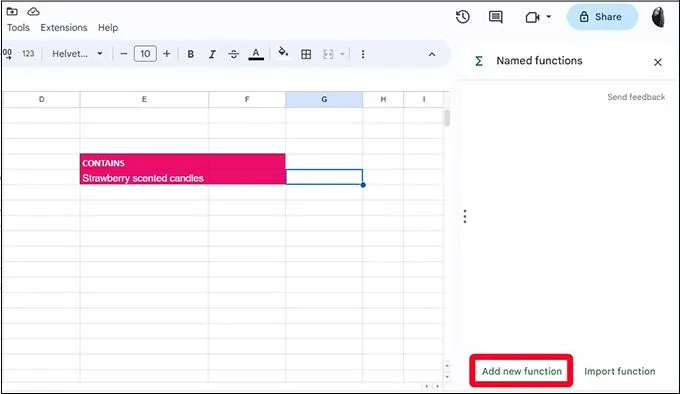The width and height of the screenshot is (680, 394).
Task: Open the Helvetica font dropdown
Action: 77,54
